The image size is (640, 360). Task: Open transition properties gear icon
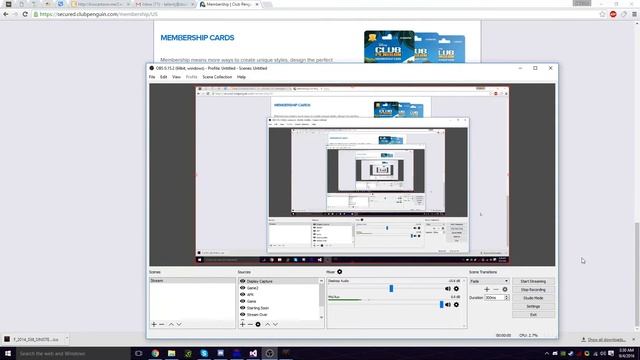coord(505,289)
